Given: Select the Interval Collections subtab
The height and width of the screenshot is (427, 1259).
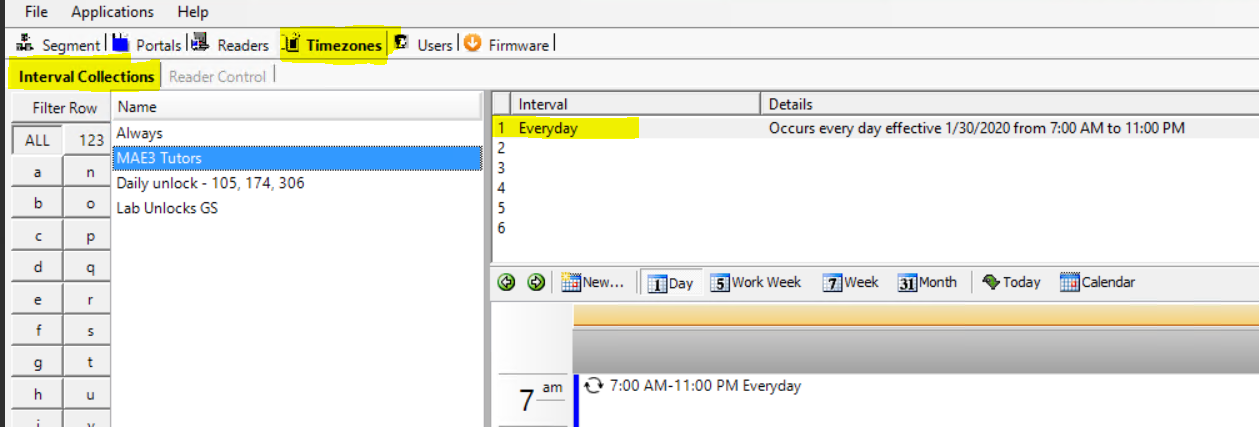Looking at the screenshot, I should (x=86, y=76).
